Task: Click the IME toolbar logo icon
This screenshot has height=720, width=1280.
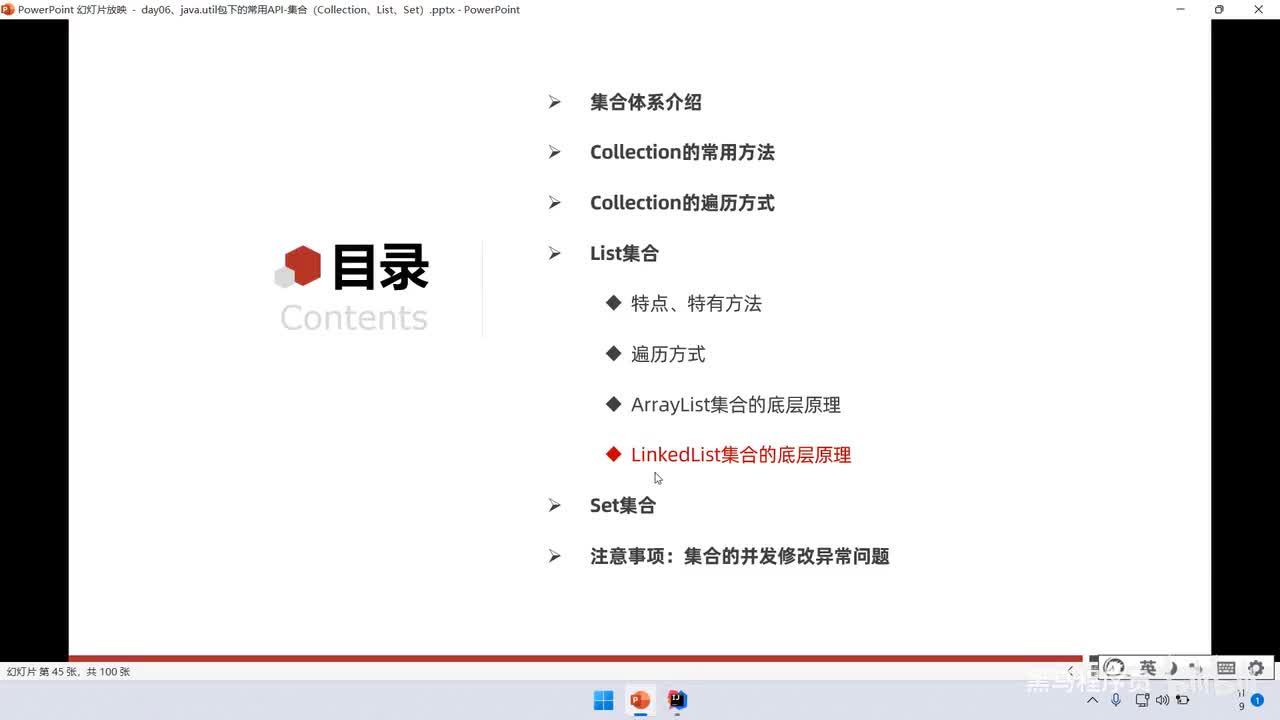Action: (x=1114, y=667)
